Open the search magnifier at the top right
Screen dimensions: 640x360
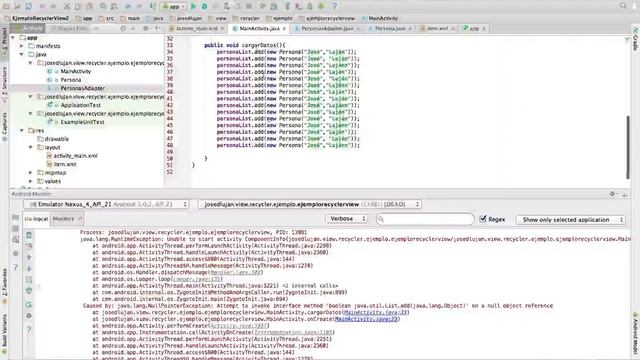click(623, 6)
